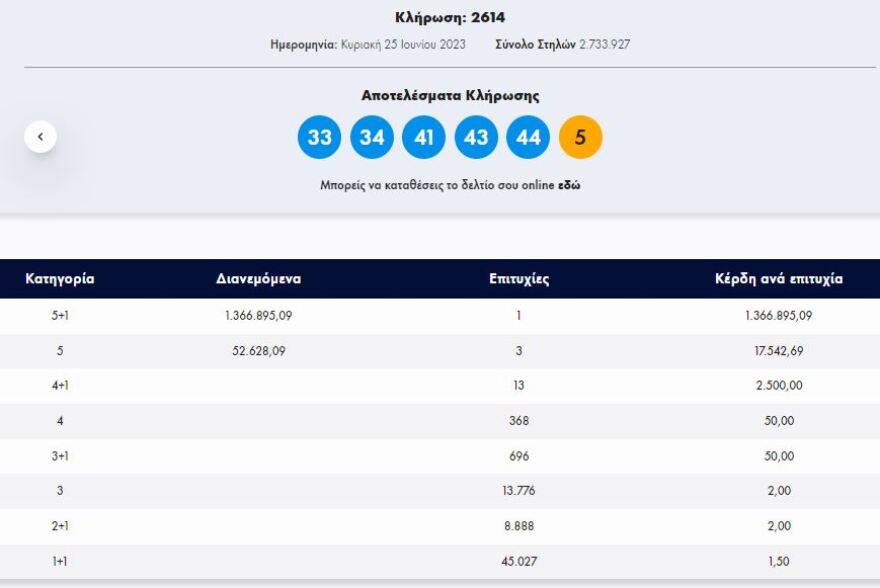This screenshot has width=880, height=588.
Task: Select the number ball 43
Action: coord(474,137)
